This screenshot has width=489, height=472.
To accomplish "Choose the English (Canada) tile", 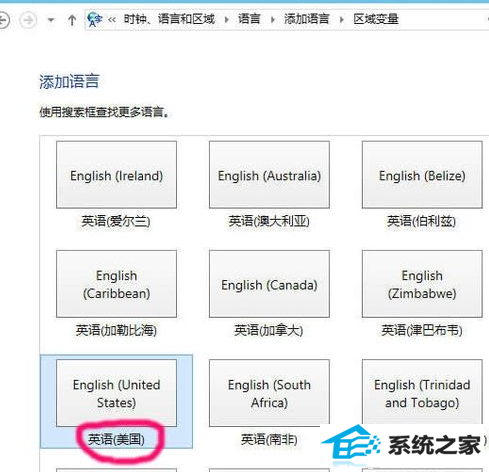I will [269, 284].
